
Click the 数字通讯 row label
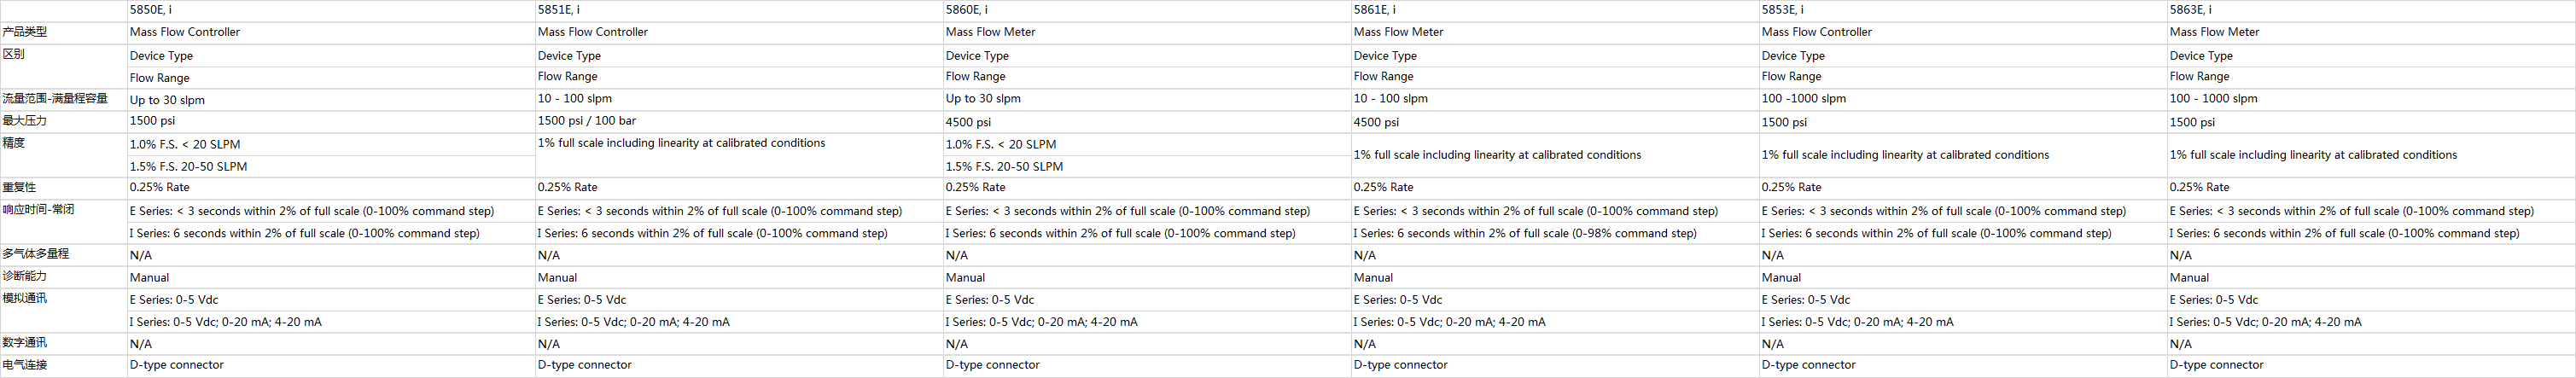coord(25,343)
